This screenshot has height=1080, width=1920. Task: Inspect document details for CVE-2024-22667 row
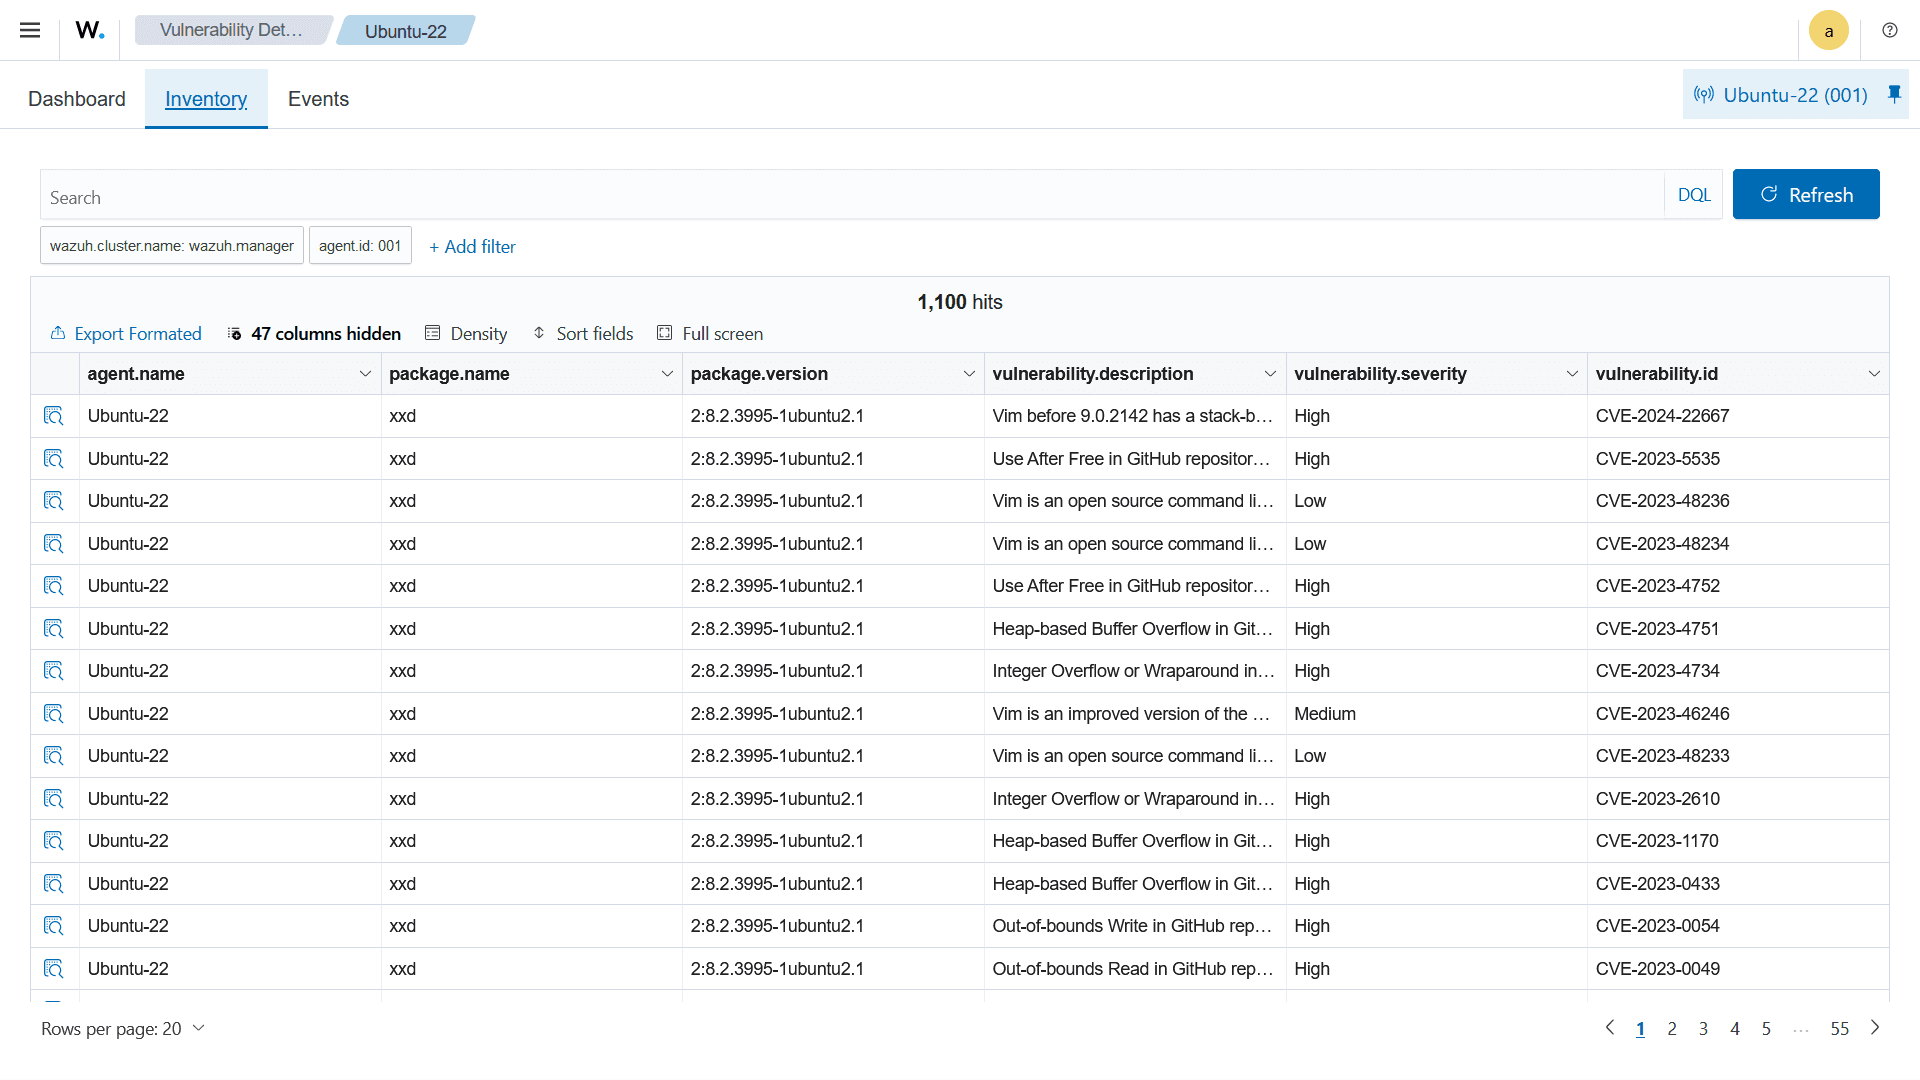point(54,416)
